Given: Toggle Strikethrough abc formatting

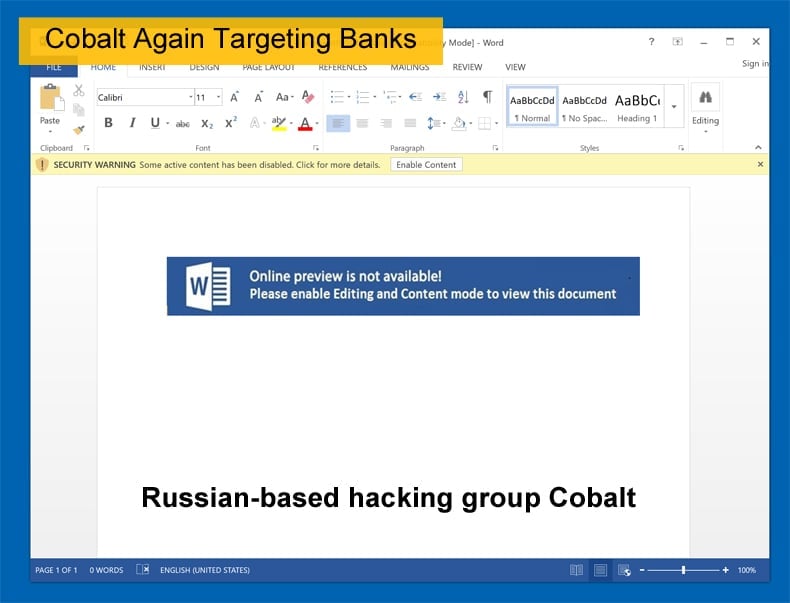Looking at the screenshot, I should pyautogui.click(x=182, y=124).
